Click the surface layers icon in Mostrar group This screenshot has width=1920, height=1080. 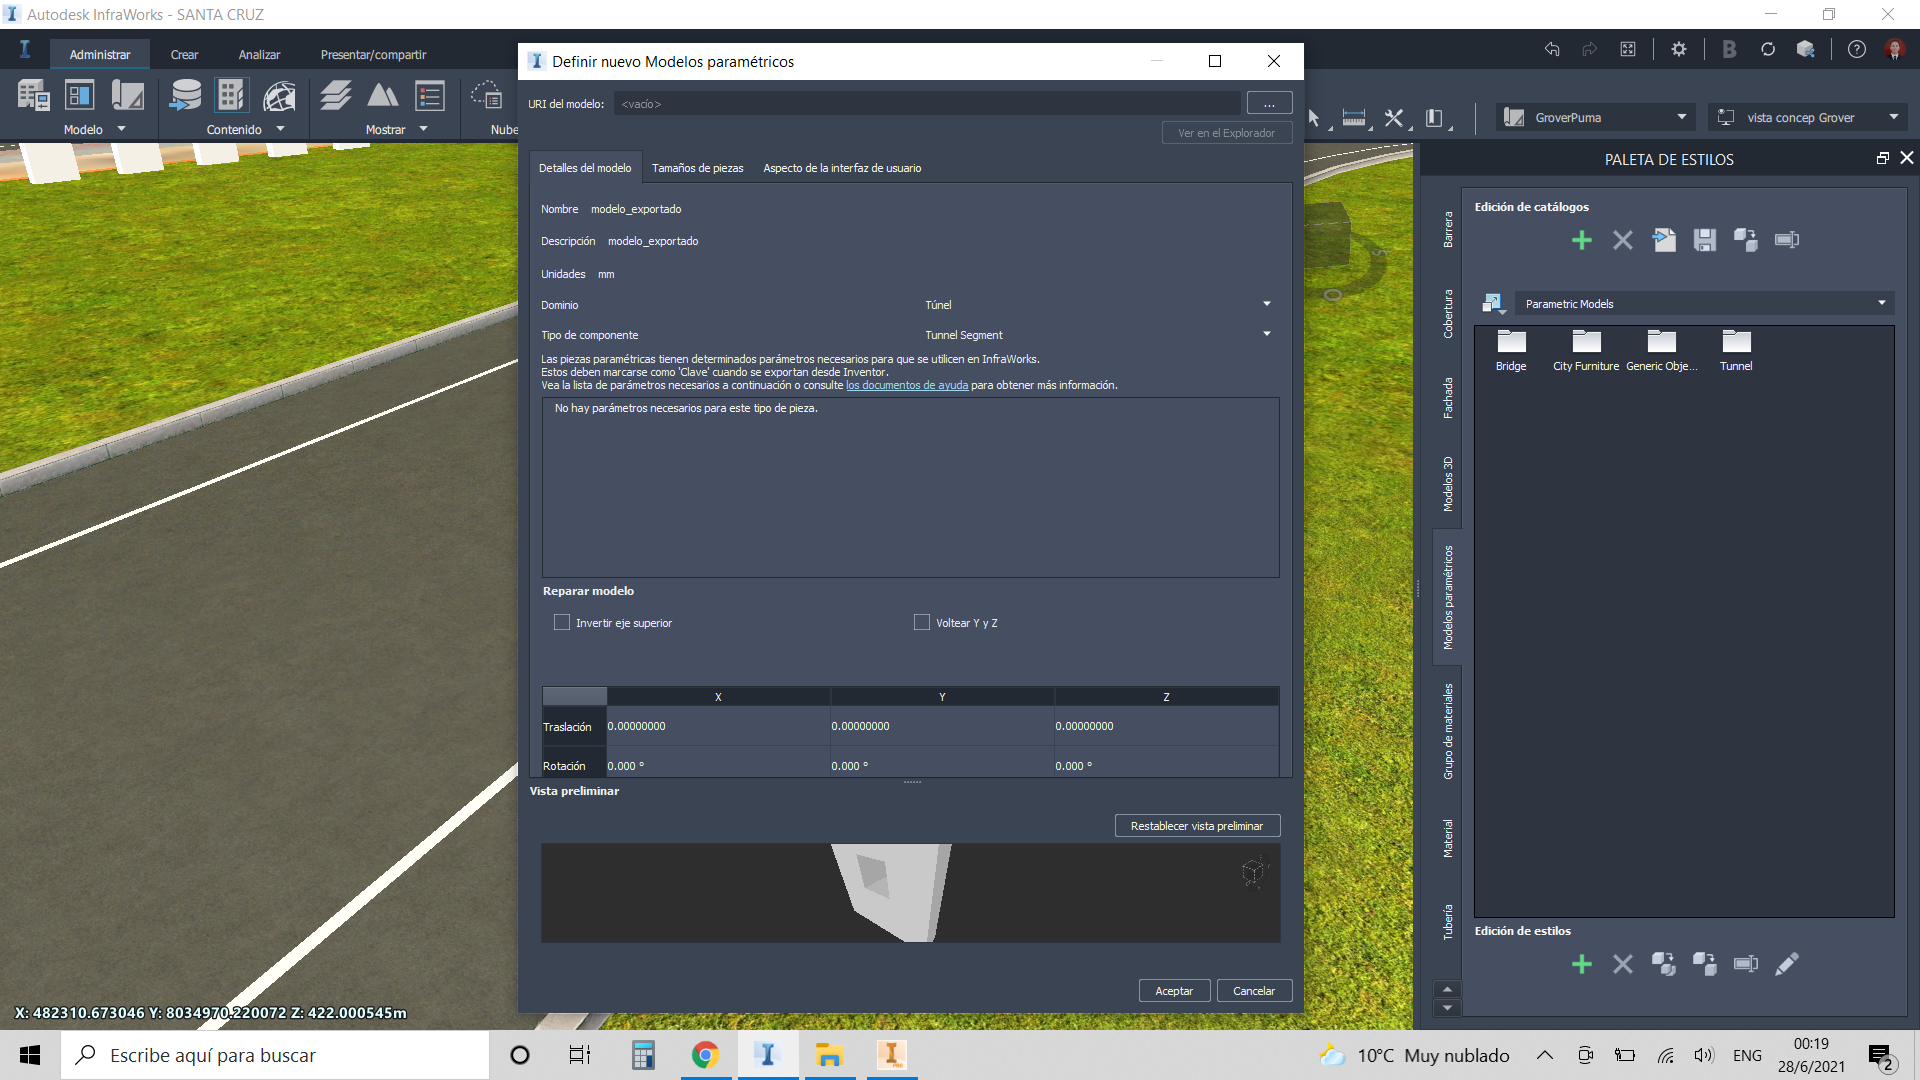336,96
